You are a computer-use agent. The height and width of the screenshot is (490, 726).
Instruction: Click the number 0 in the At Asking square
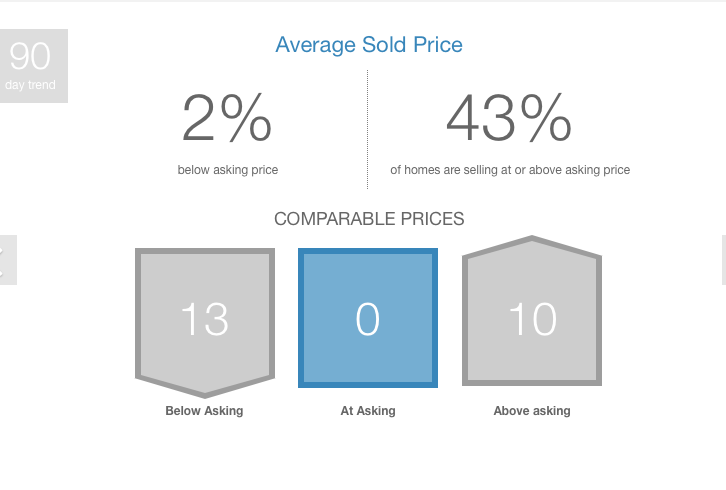point(368,319)
